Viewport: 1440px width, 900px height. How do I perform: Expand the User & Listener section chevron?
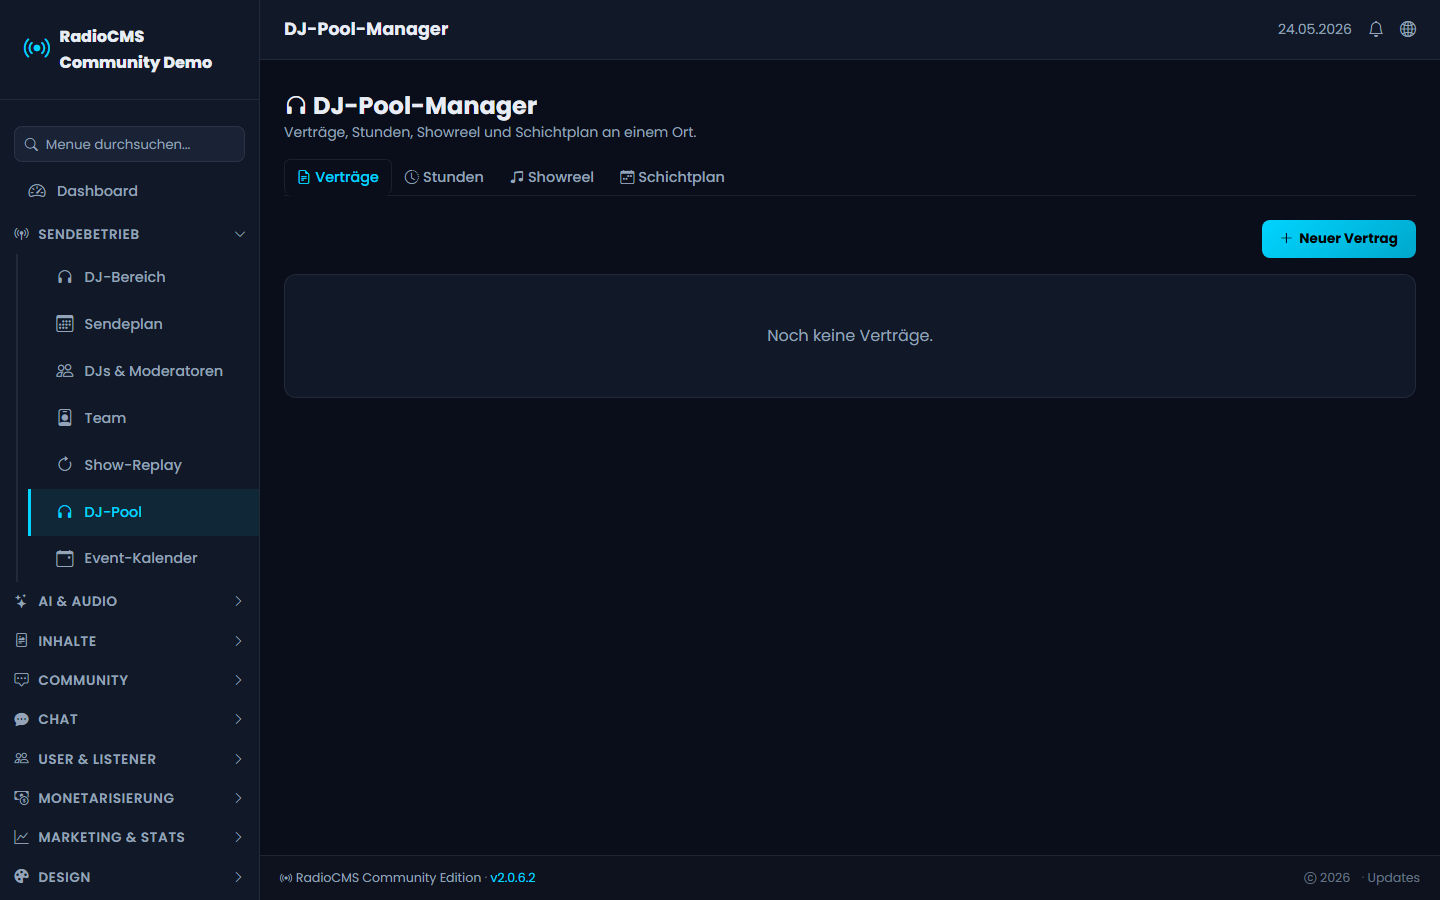pos(238,759)
